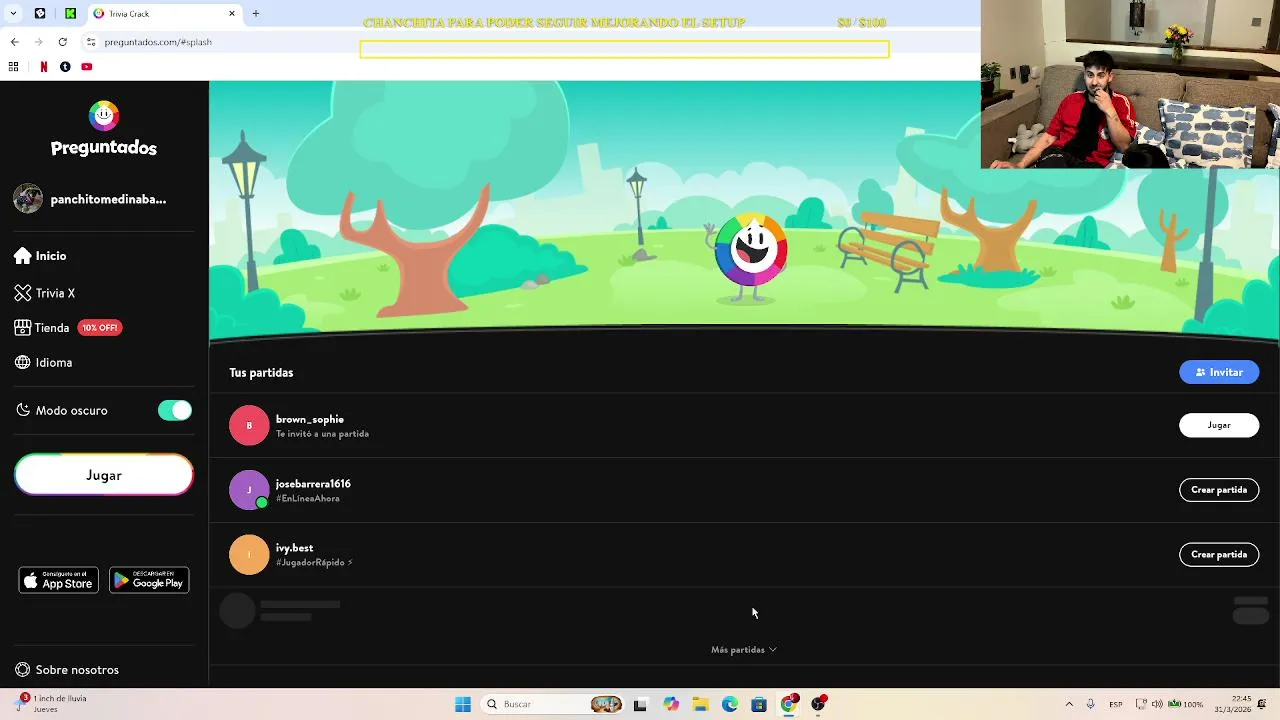Screen dimensions: 1280x720
Task: Click brown_sophie's red avatar
Action: point(249,425)
